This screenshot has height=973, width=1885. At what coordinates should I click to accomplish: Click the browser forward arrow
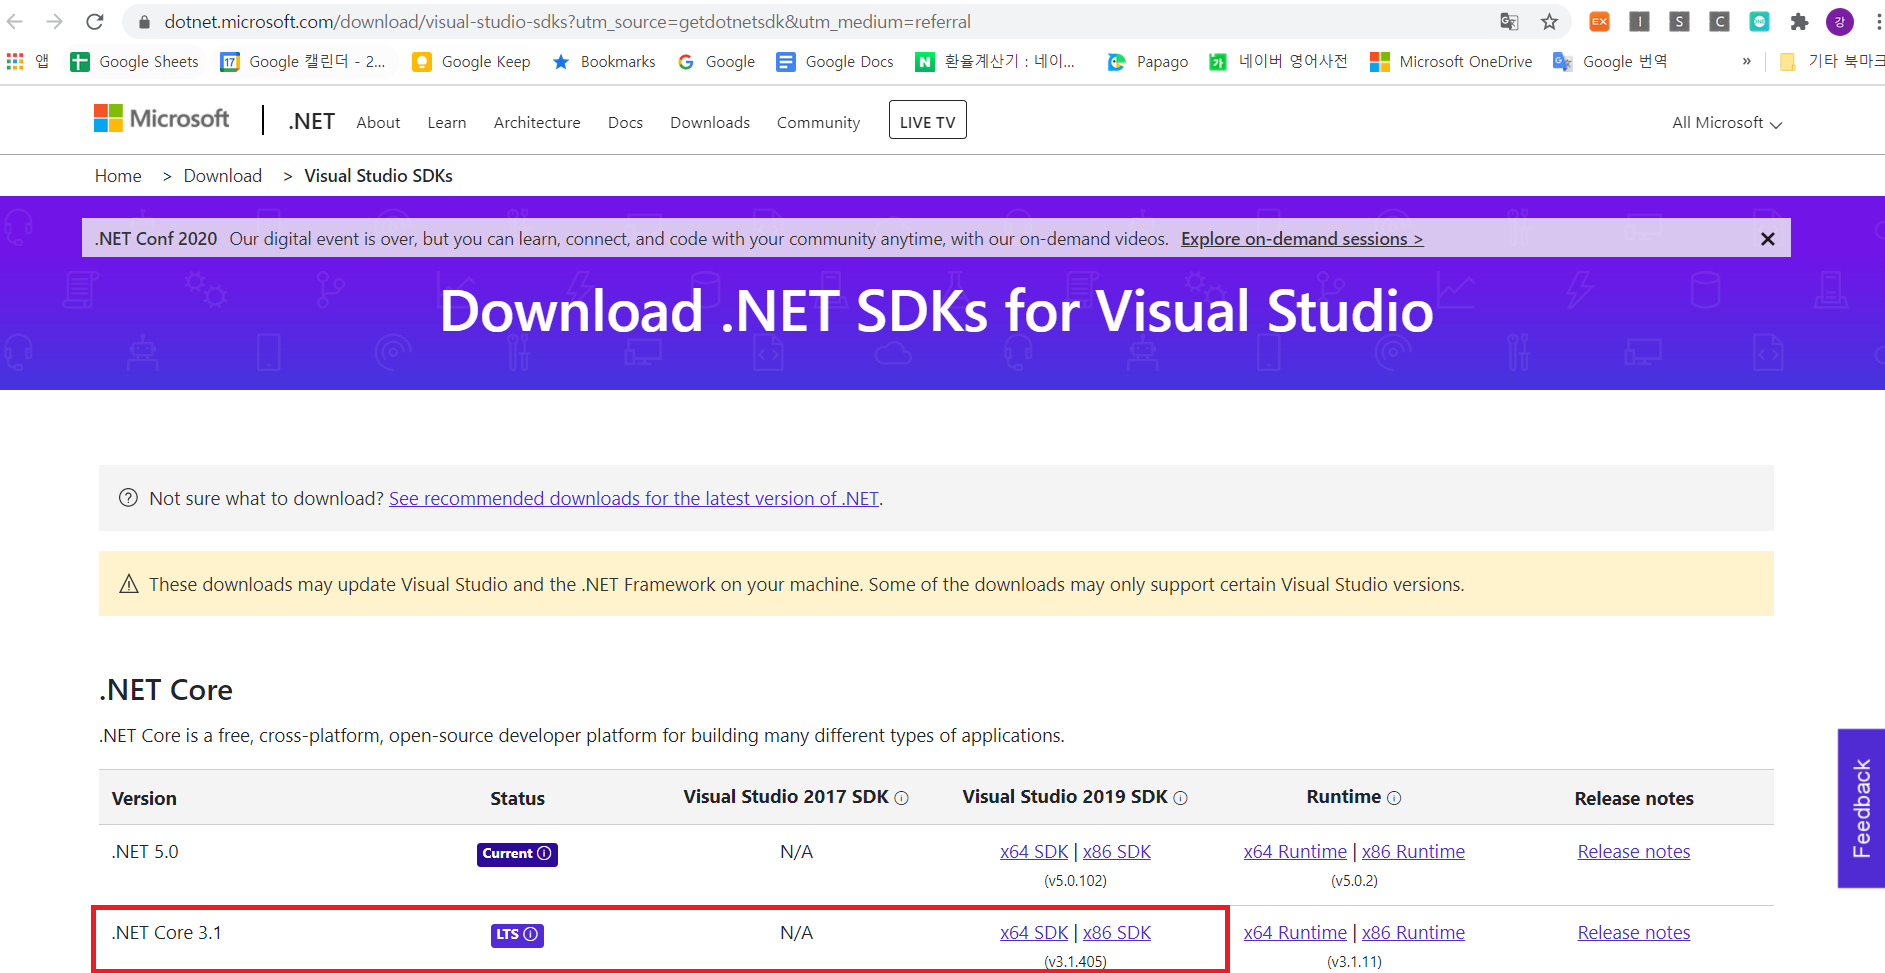pyautogui.click(x=55, y=21)
